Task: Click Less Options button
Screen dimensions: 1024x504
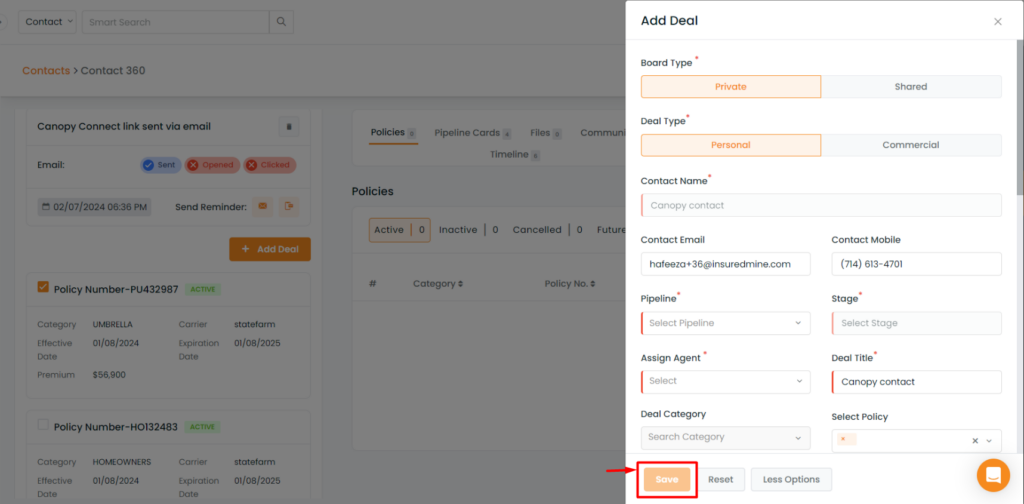Action: coord(792,479)
